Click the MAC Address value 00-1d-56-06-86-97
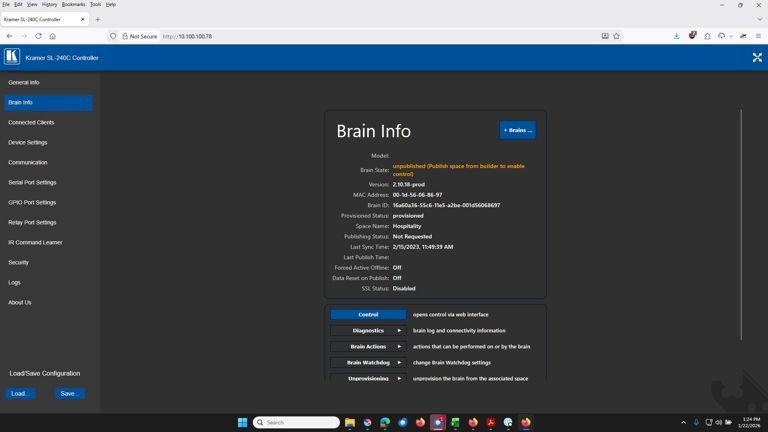Image resolution: width=768 pixels, height=432 pixels. (x=417, y=195)
